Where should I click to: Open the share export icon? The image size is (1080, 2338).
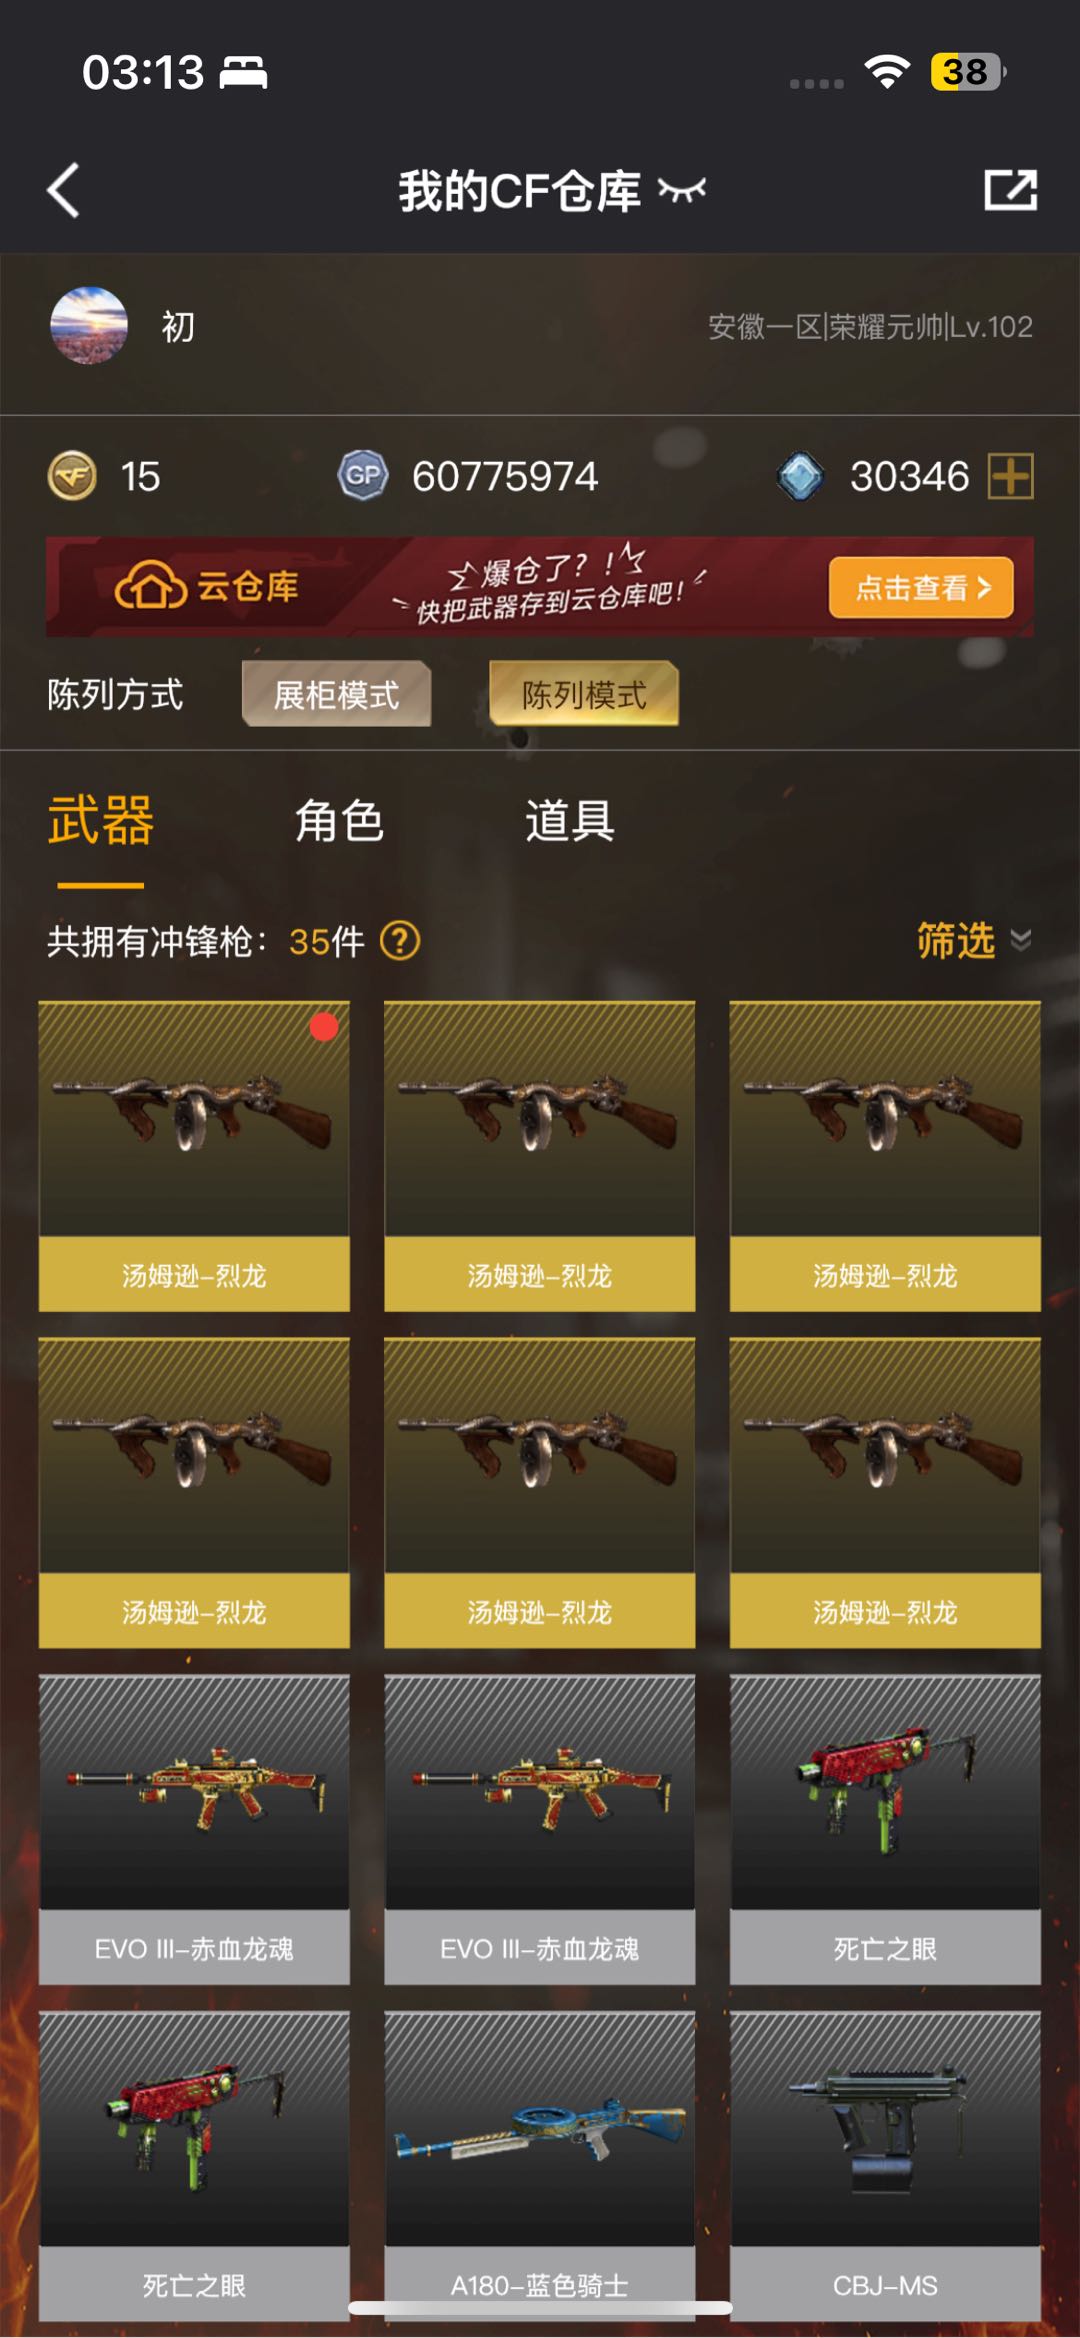click(1010, 190)
